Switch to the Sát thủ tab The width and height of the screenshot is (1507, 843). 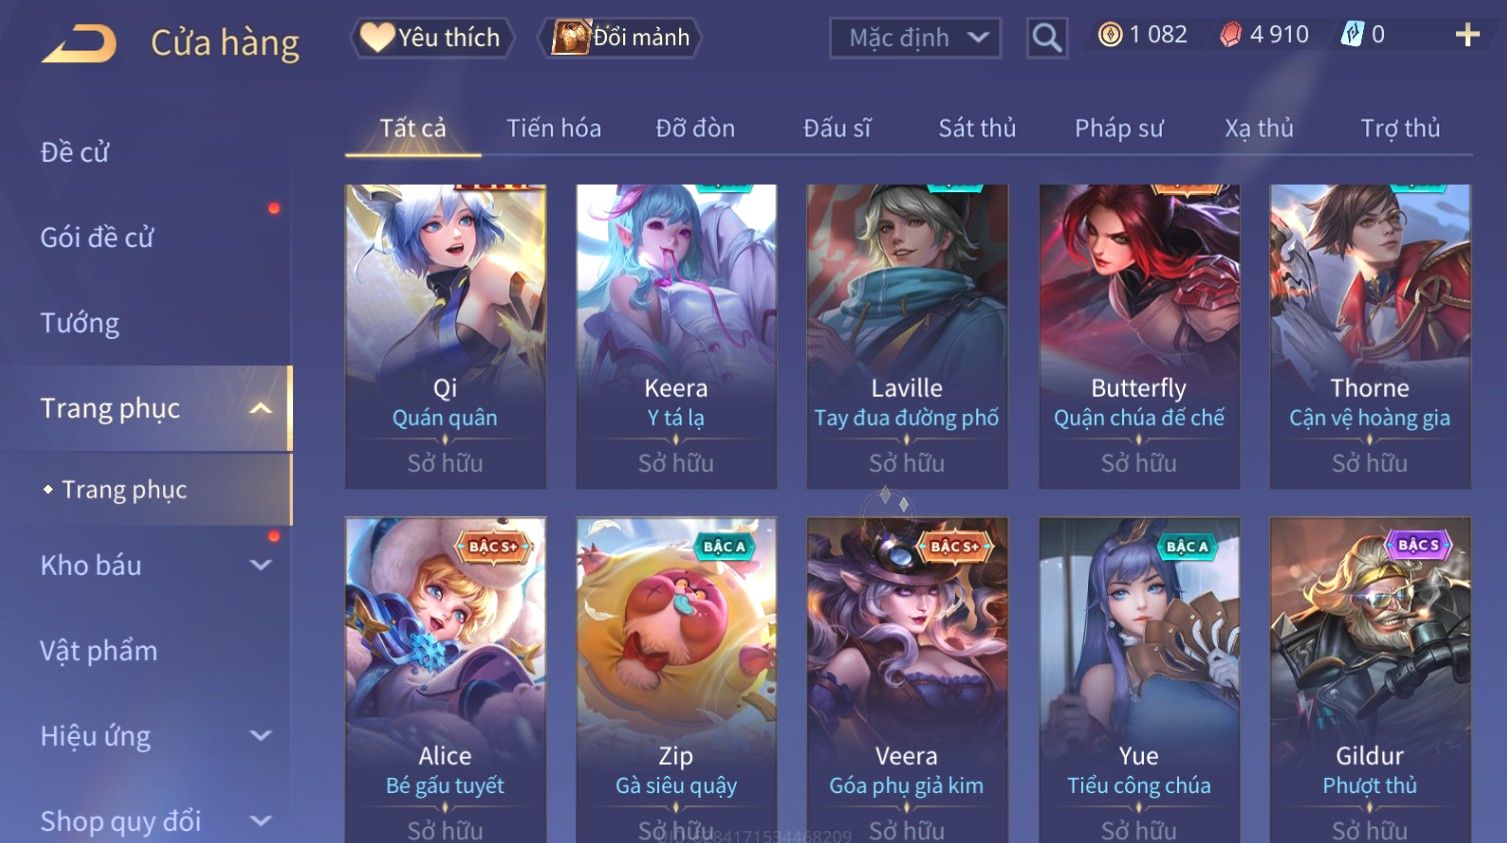click(977, 128)
